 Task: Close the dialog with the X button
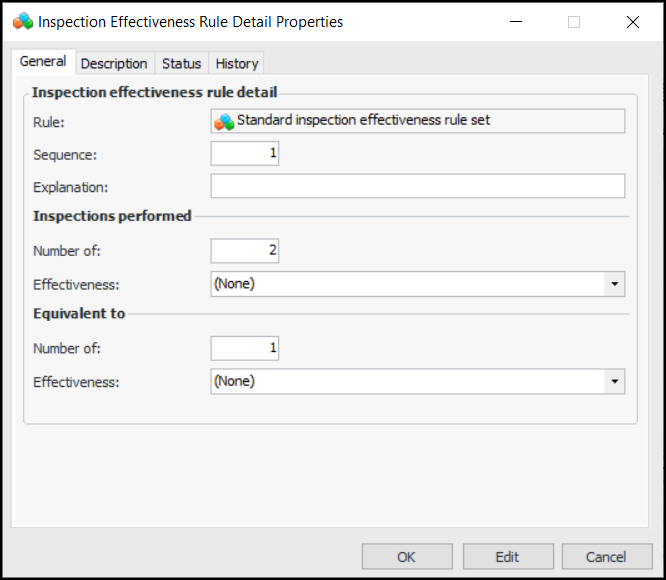[x=633, y=21]
